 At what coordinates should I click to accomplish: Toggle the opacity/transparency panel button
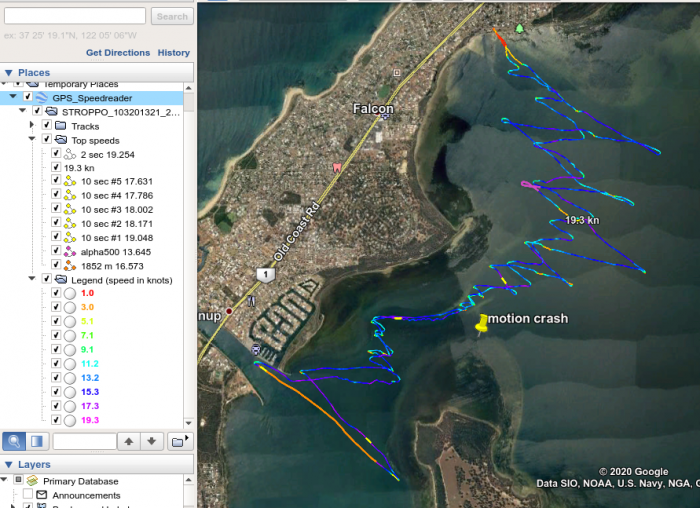37,441
